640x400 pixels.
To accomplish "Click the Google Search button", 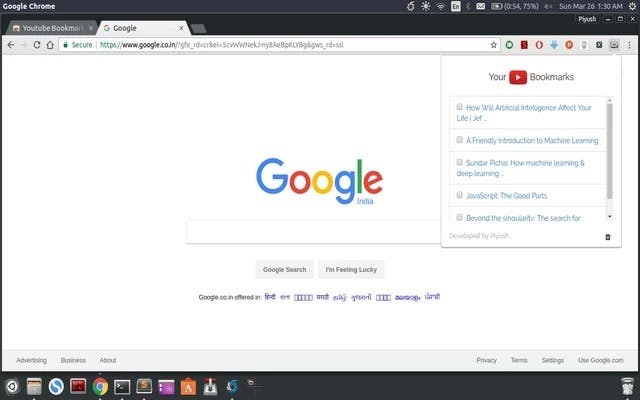I will (x=284, y=270).
